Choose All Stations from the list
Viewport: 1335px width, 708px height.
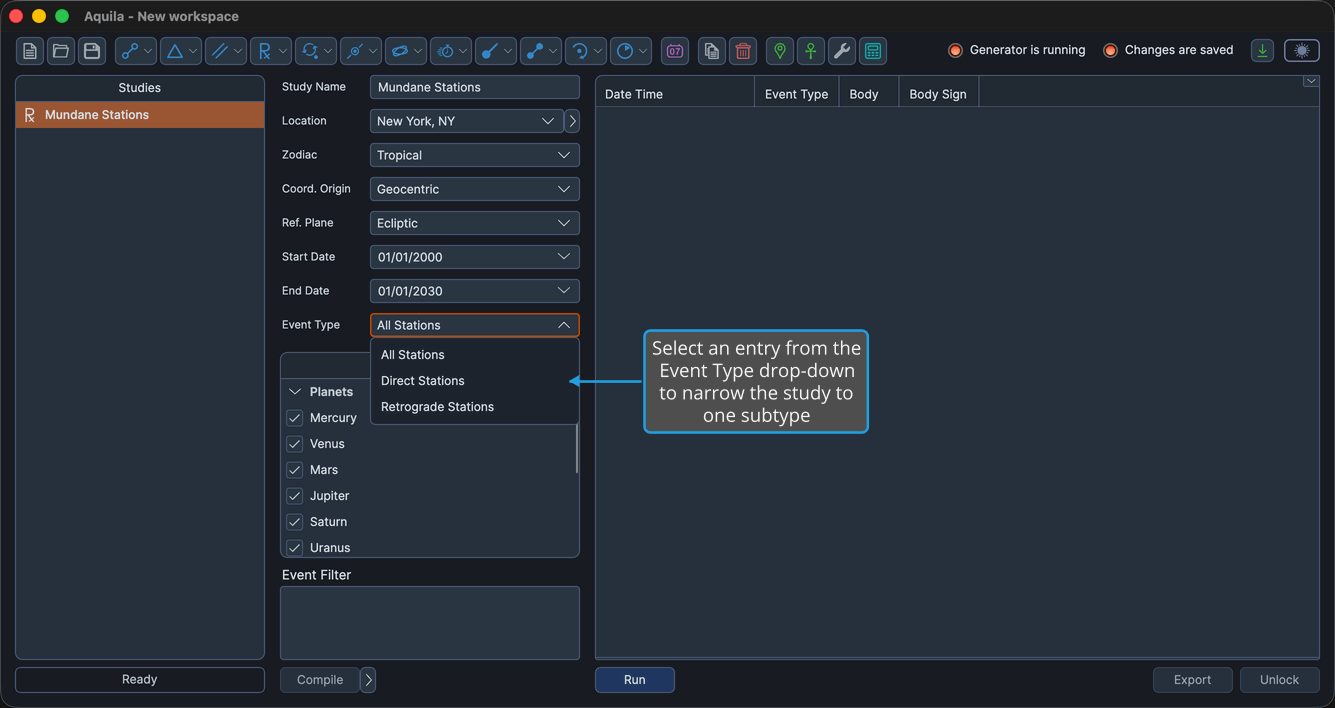point(475,355)
